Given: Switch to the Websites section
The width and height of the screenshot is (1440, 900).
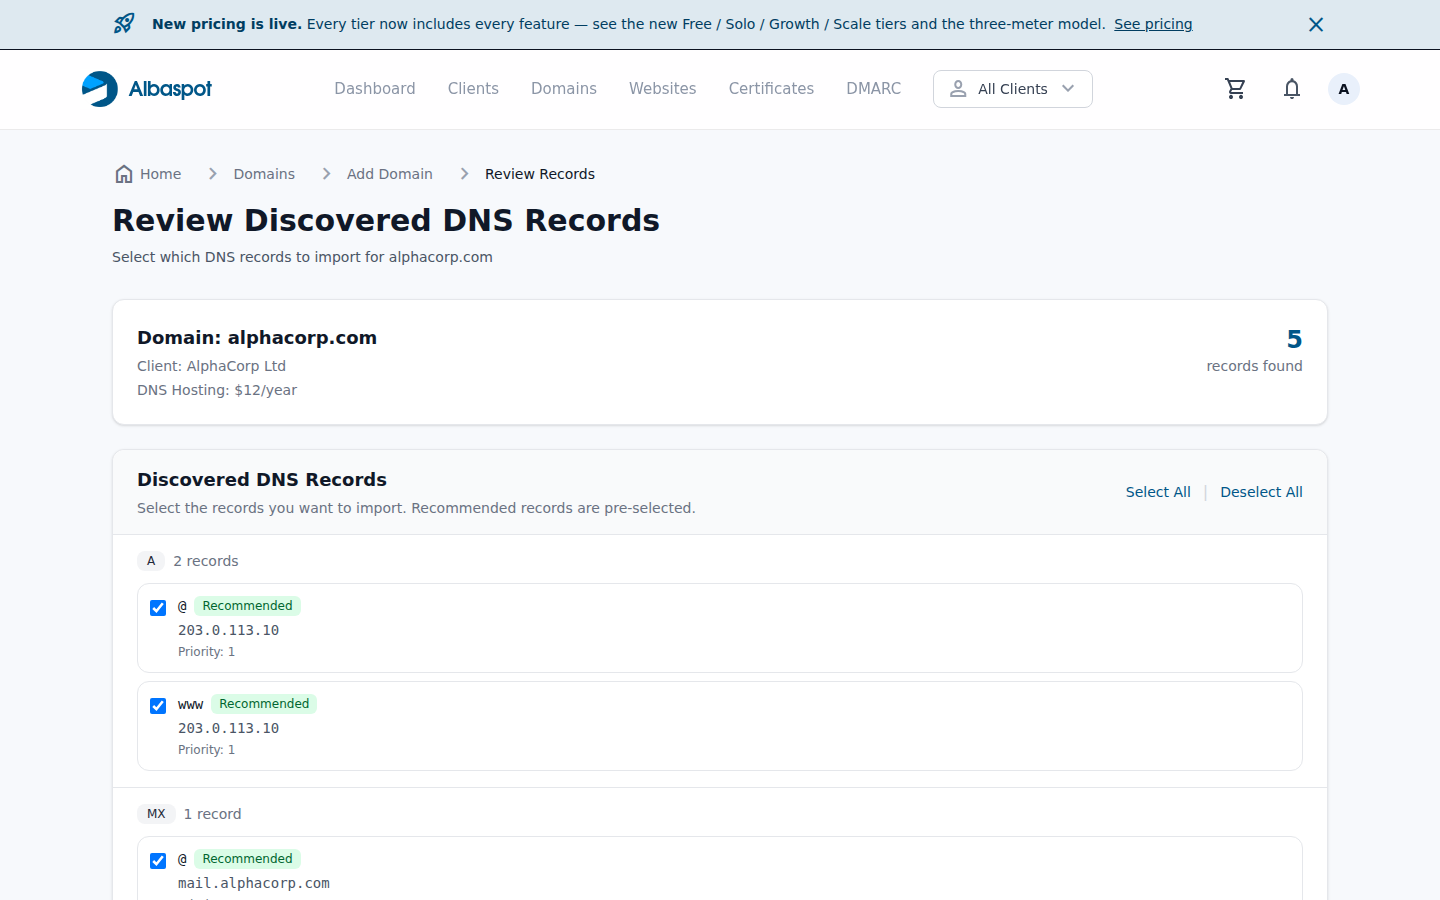Looking at the screenshot, I should click(663, 89).
